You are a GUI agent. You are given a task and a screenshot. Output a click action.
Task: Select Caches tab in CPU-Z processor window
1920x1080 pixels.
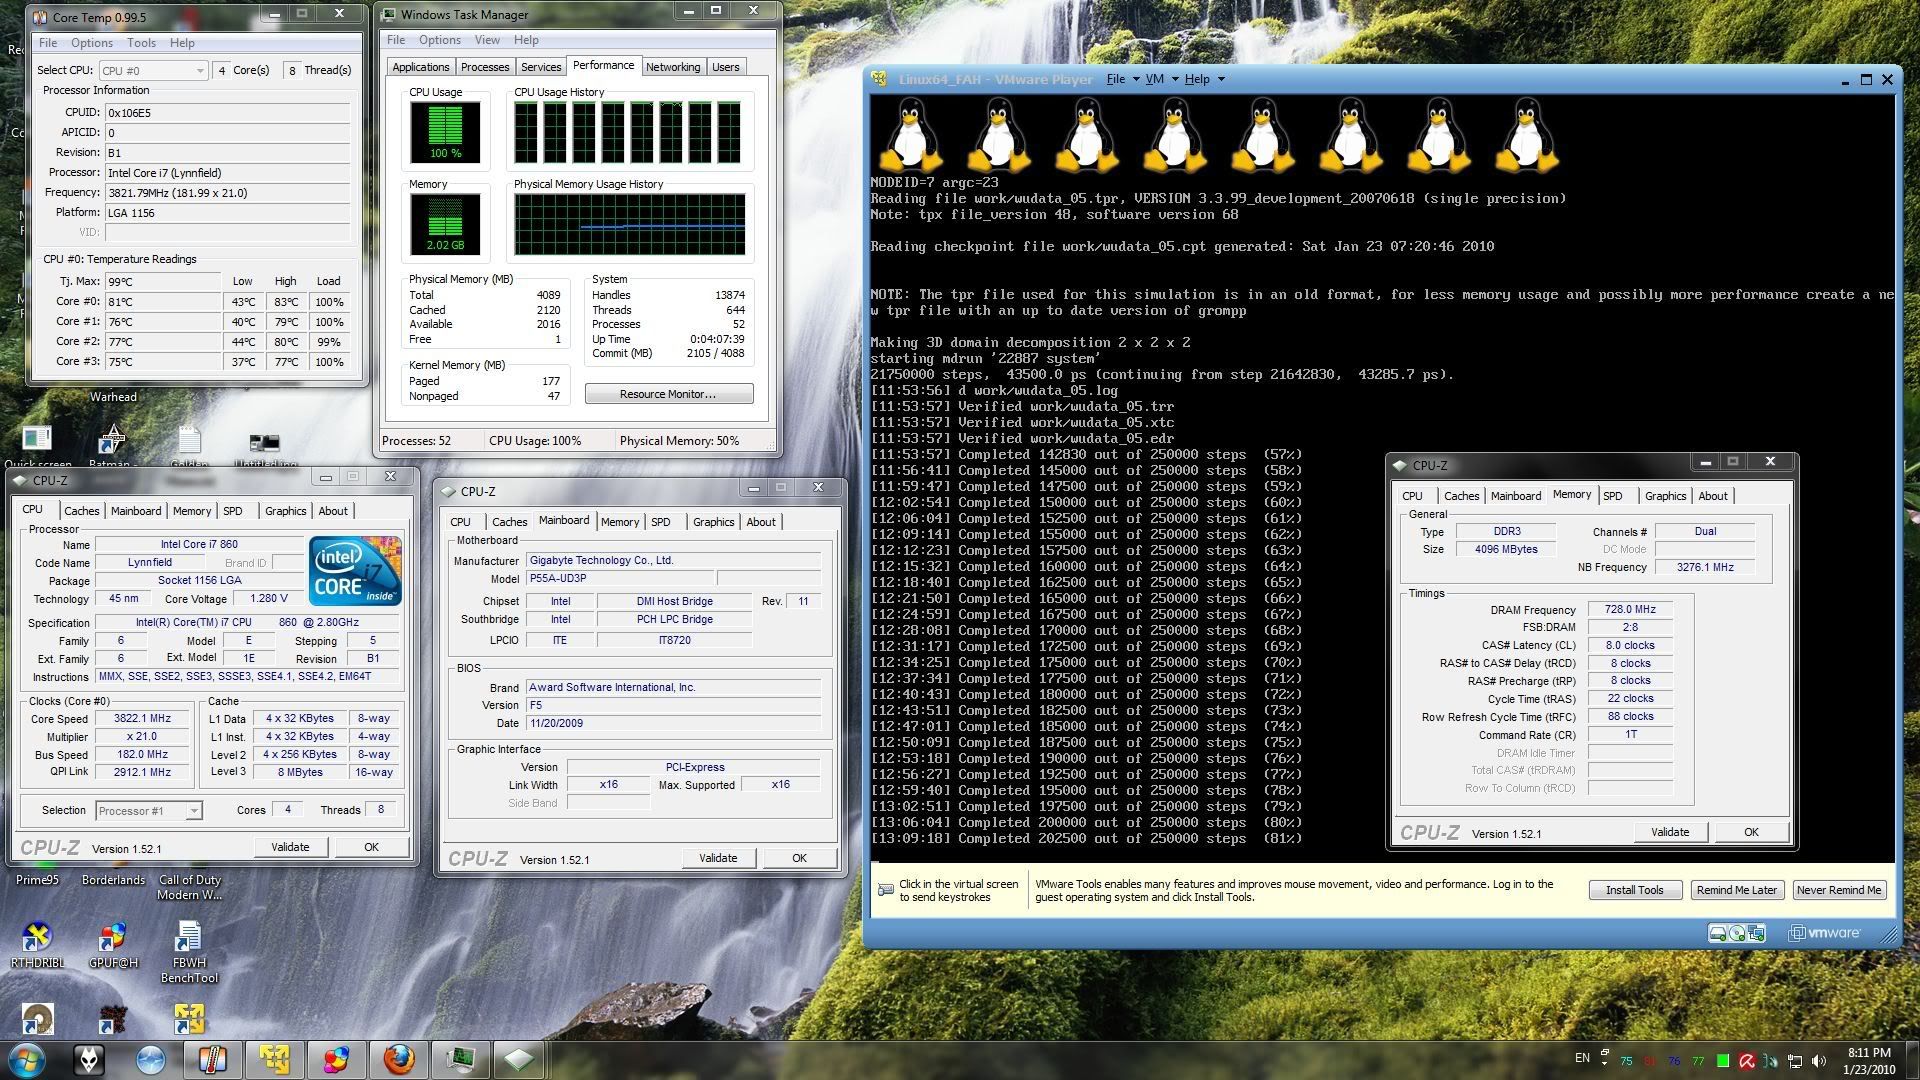[x=81, y=511]
